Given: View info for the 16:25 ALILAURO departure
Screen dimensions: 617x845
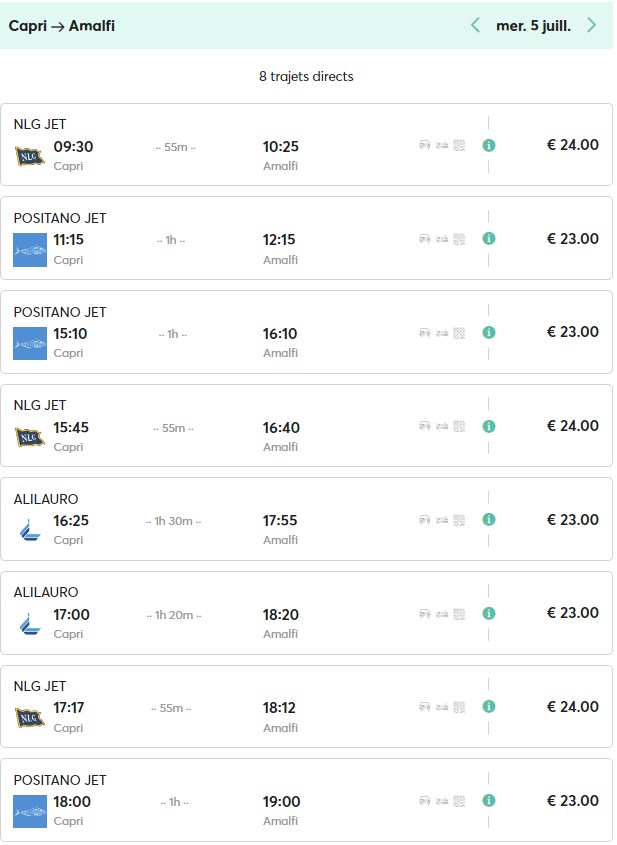Looking at the screenshot, I should [488, 520].
